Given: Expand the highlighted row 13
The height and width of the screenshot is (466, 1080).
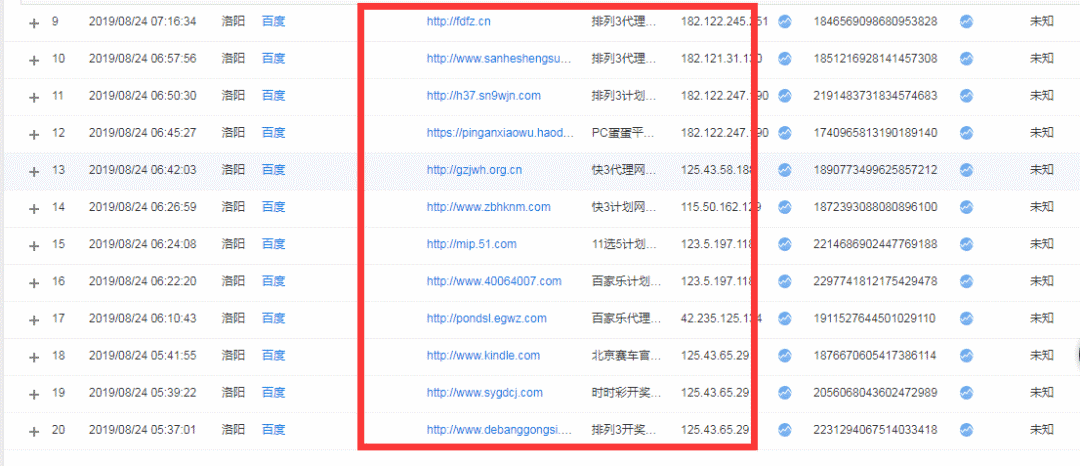Looking at the screenshot, I should 34,172.
